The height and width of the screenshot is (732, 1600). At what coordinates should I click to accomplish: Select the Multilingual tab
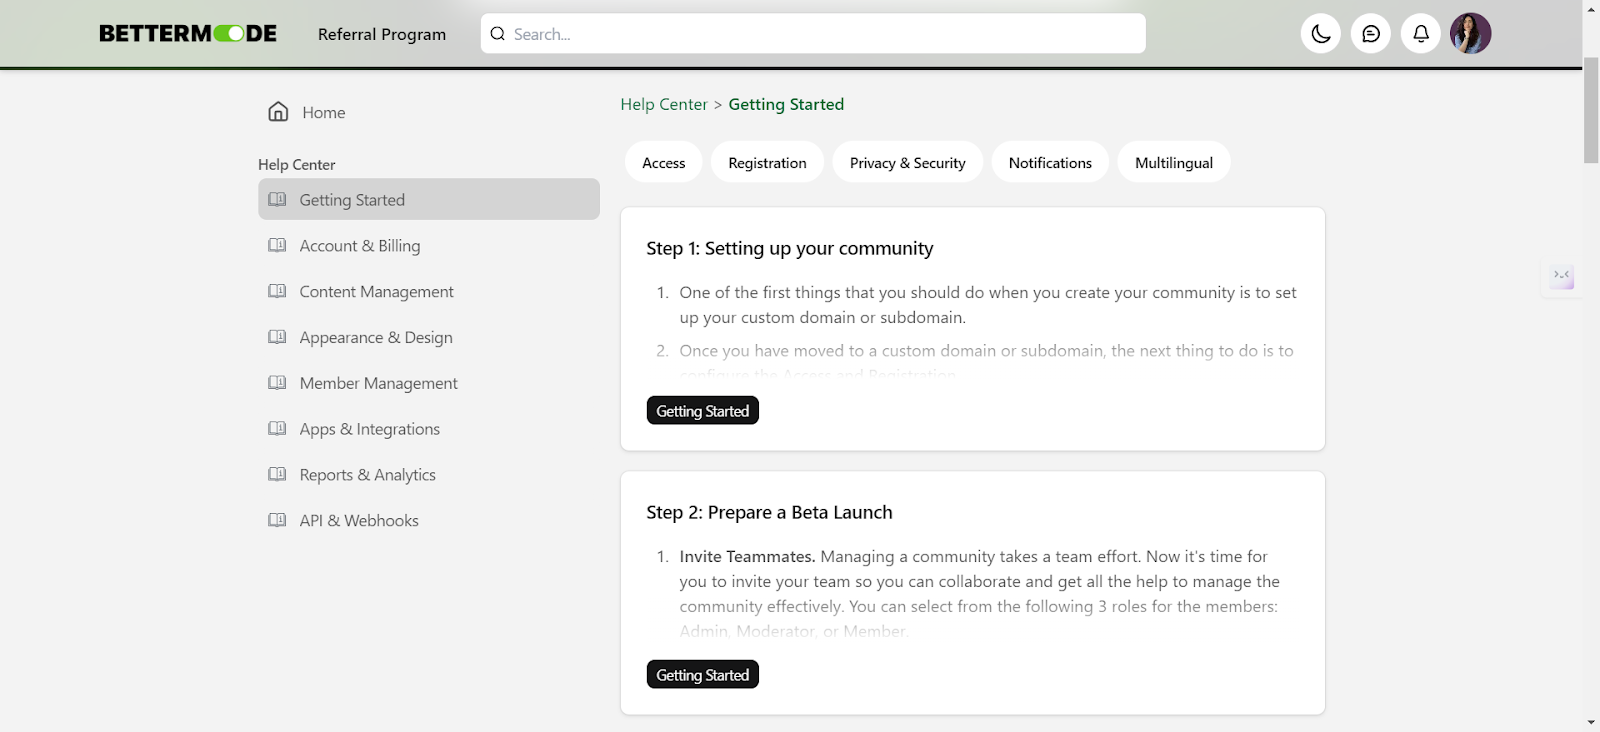pyautogui.click(x=1174, y=162)
